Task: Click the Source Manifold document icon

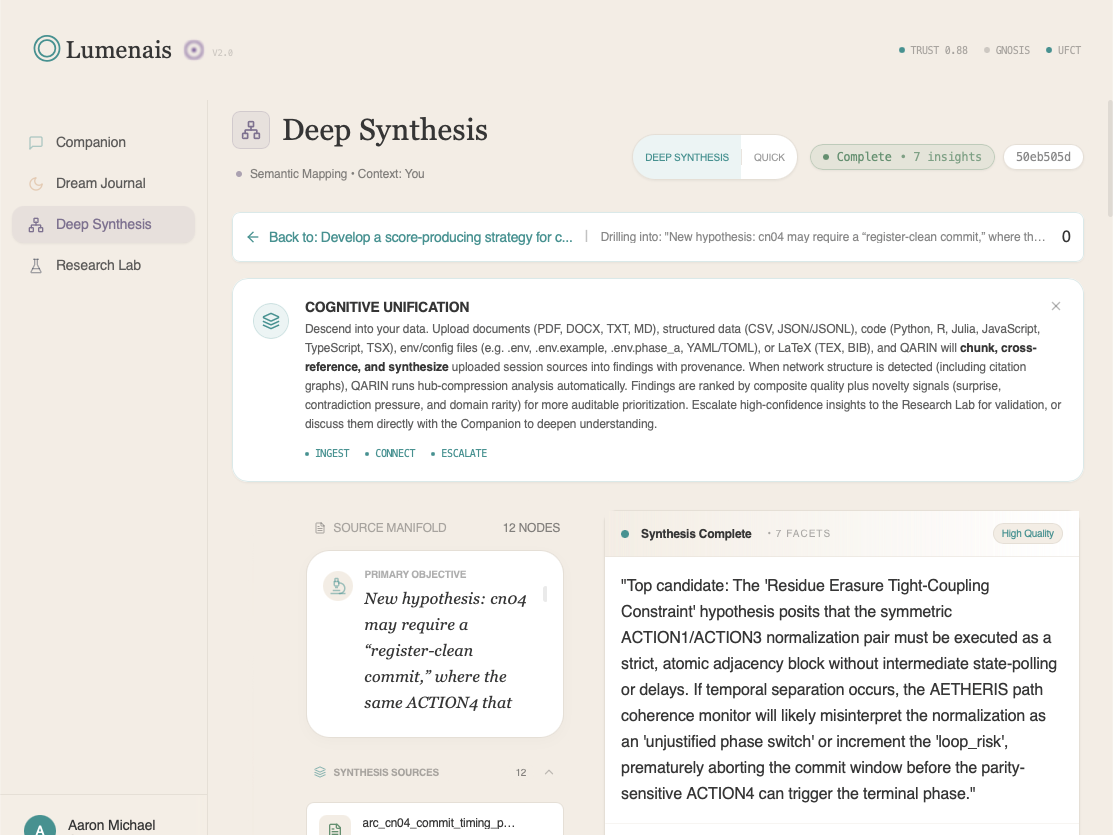Action: [320, 528]
